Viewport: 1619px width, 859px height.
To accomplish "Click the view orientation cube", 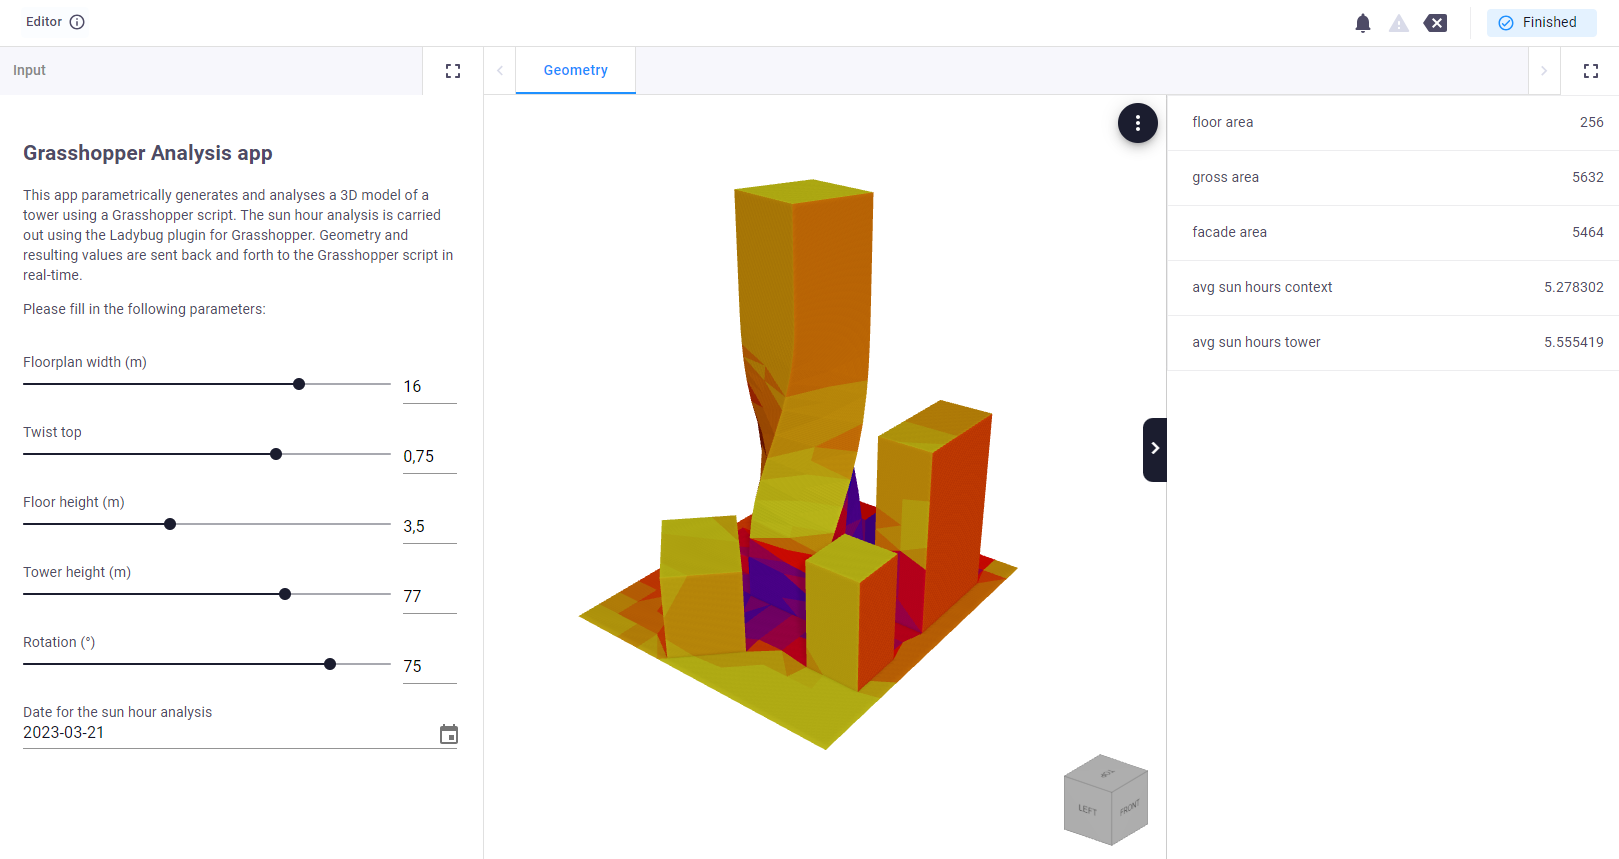I will 1106,799.
